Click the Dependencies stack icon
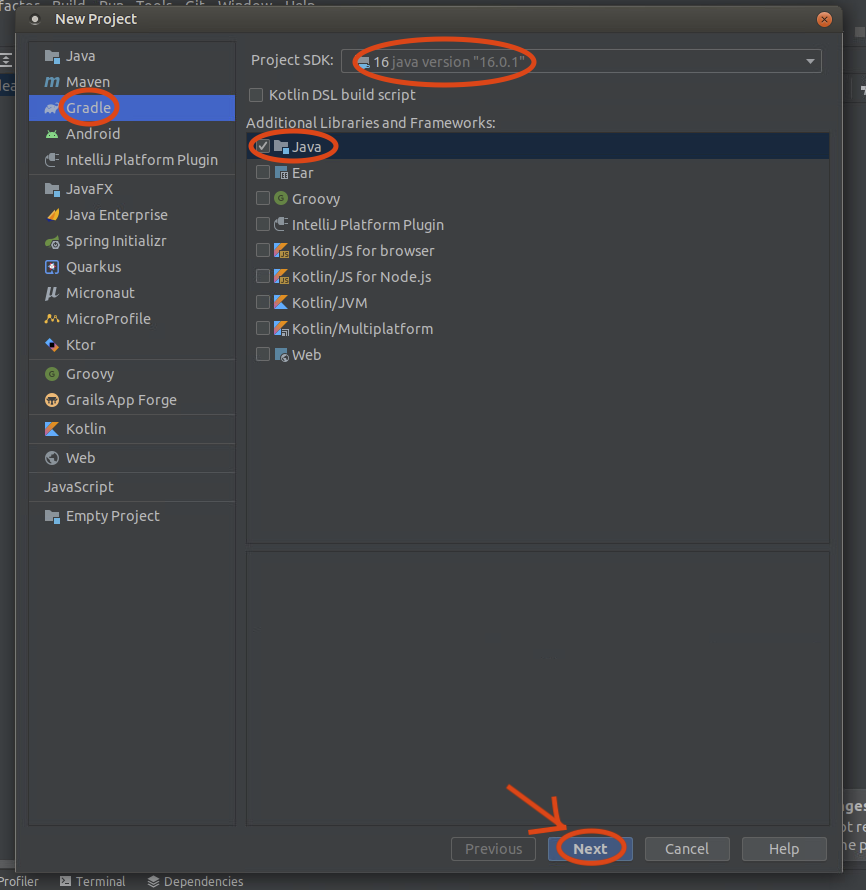Viewport: 866px width, 890px height. tap(153, 881)
